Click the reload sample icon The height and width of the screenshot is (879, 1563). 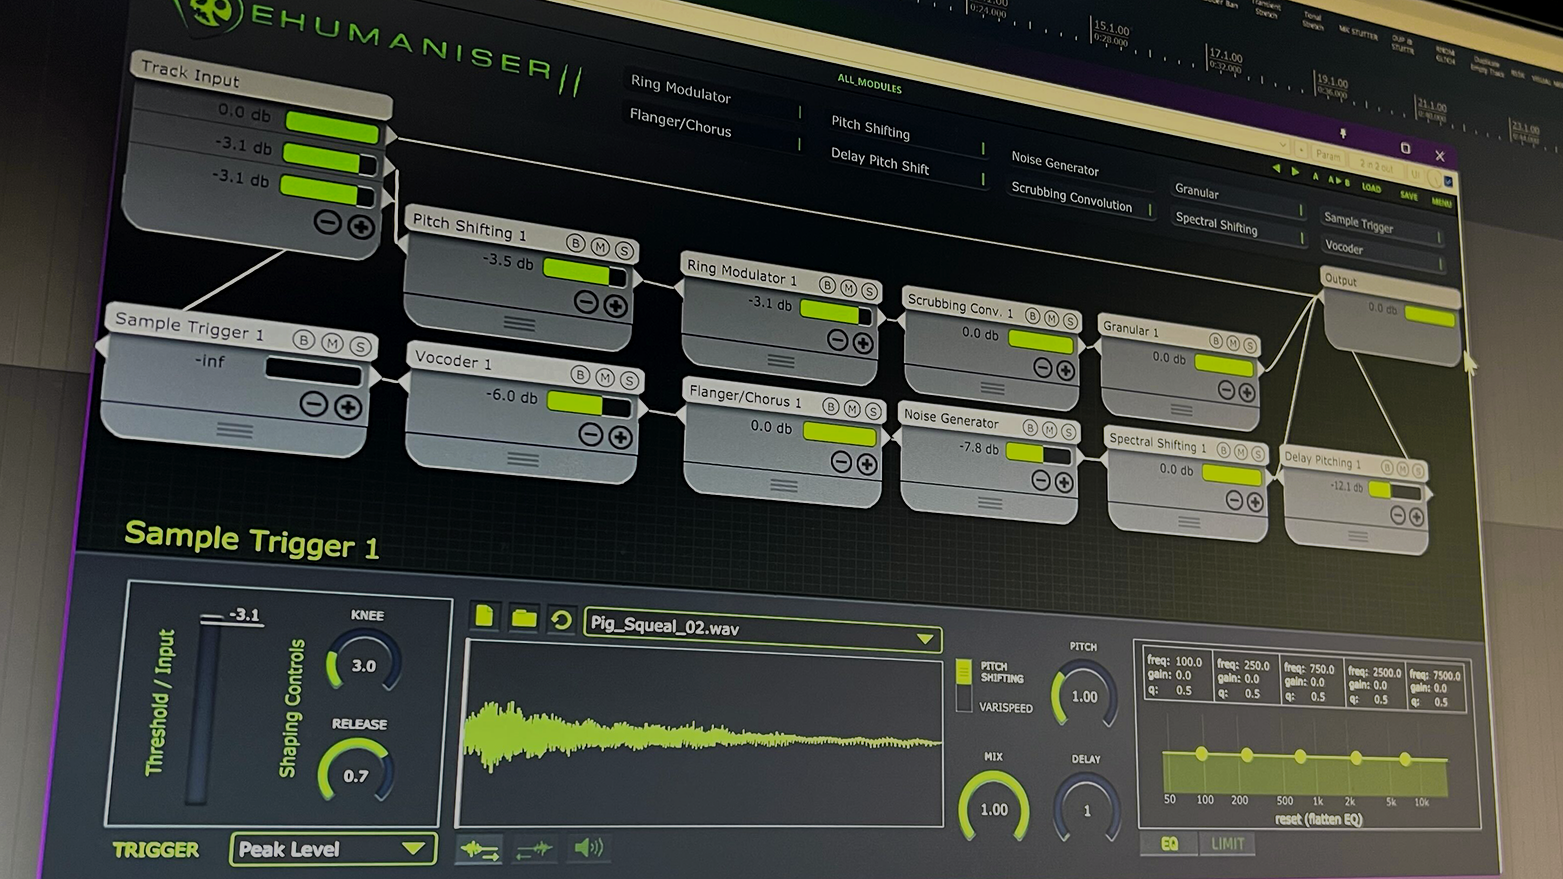pos(561,620)
